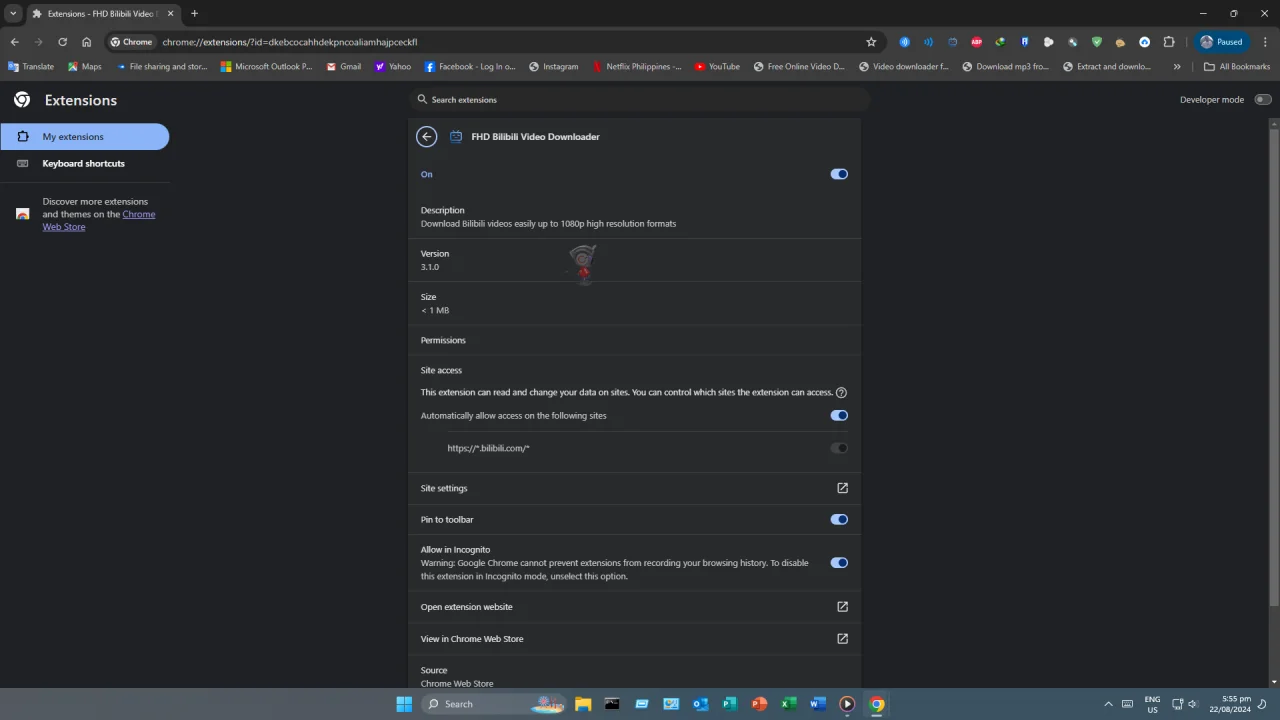Viewport: 1280px width, 720px height.
Task: Click the Chrome Web Store link
Action: coord(99,221)
